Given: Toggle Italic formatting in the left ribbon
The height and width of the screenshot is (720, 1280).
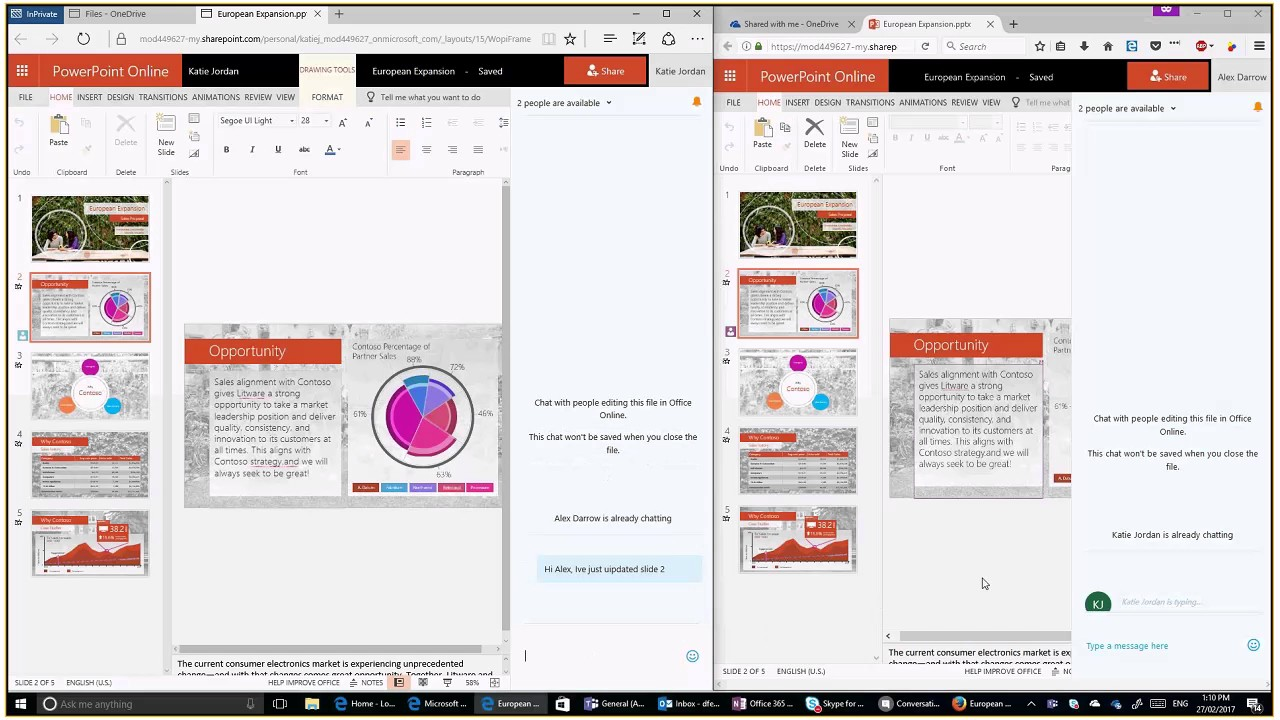Looking at the screenshot, I should [252, 150].
